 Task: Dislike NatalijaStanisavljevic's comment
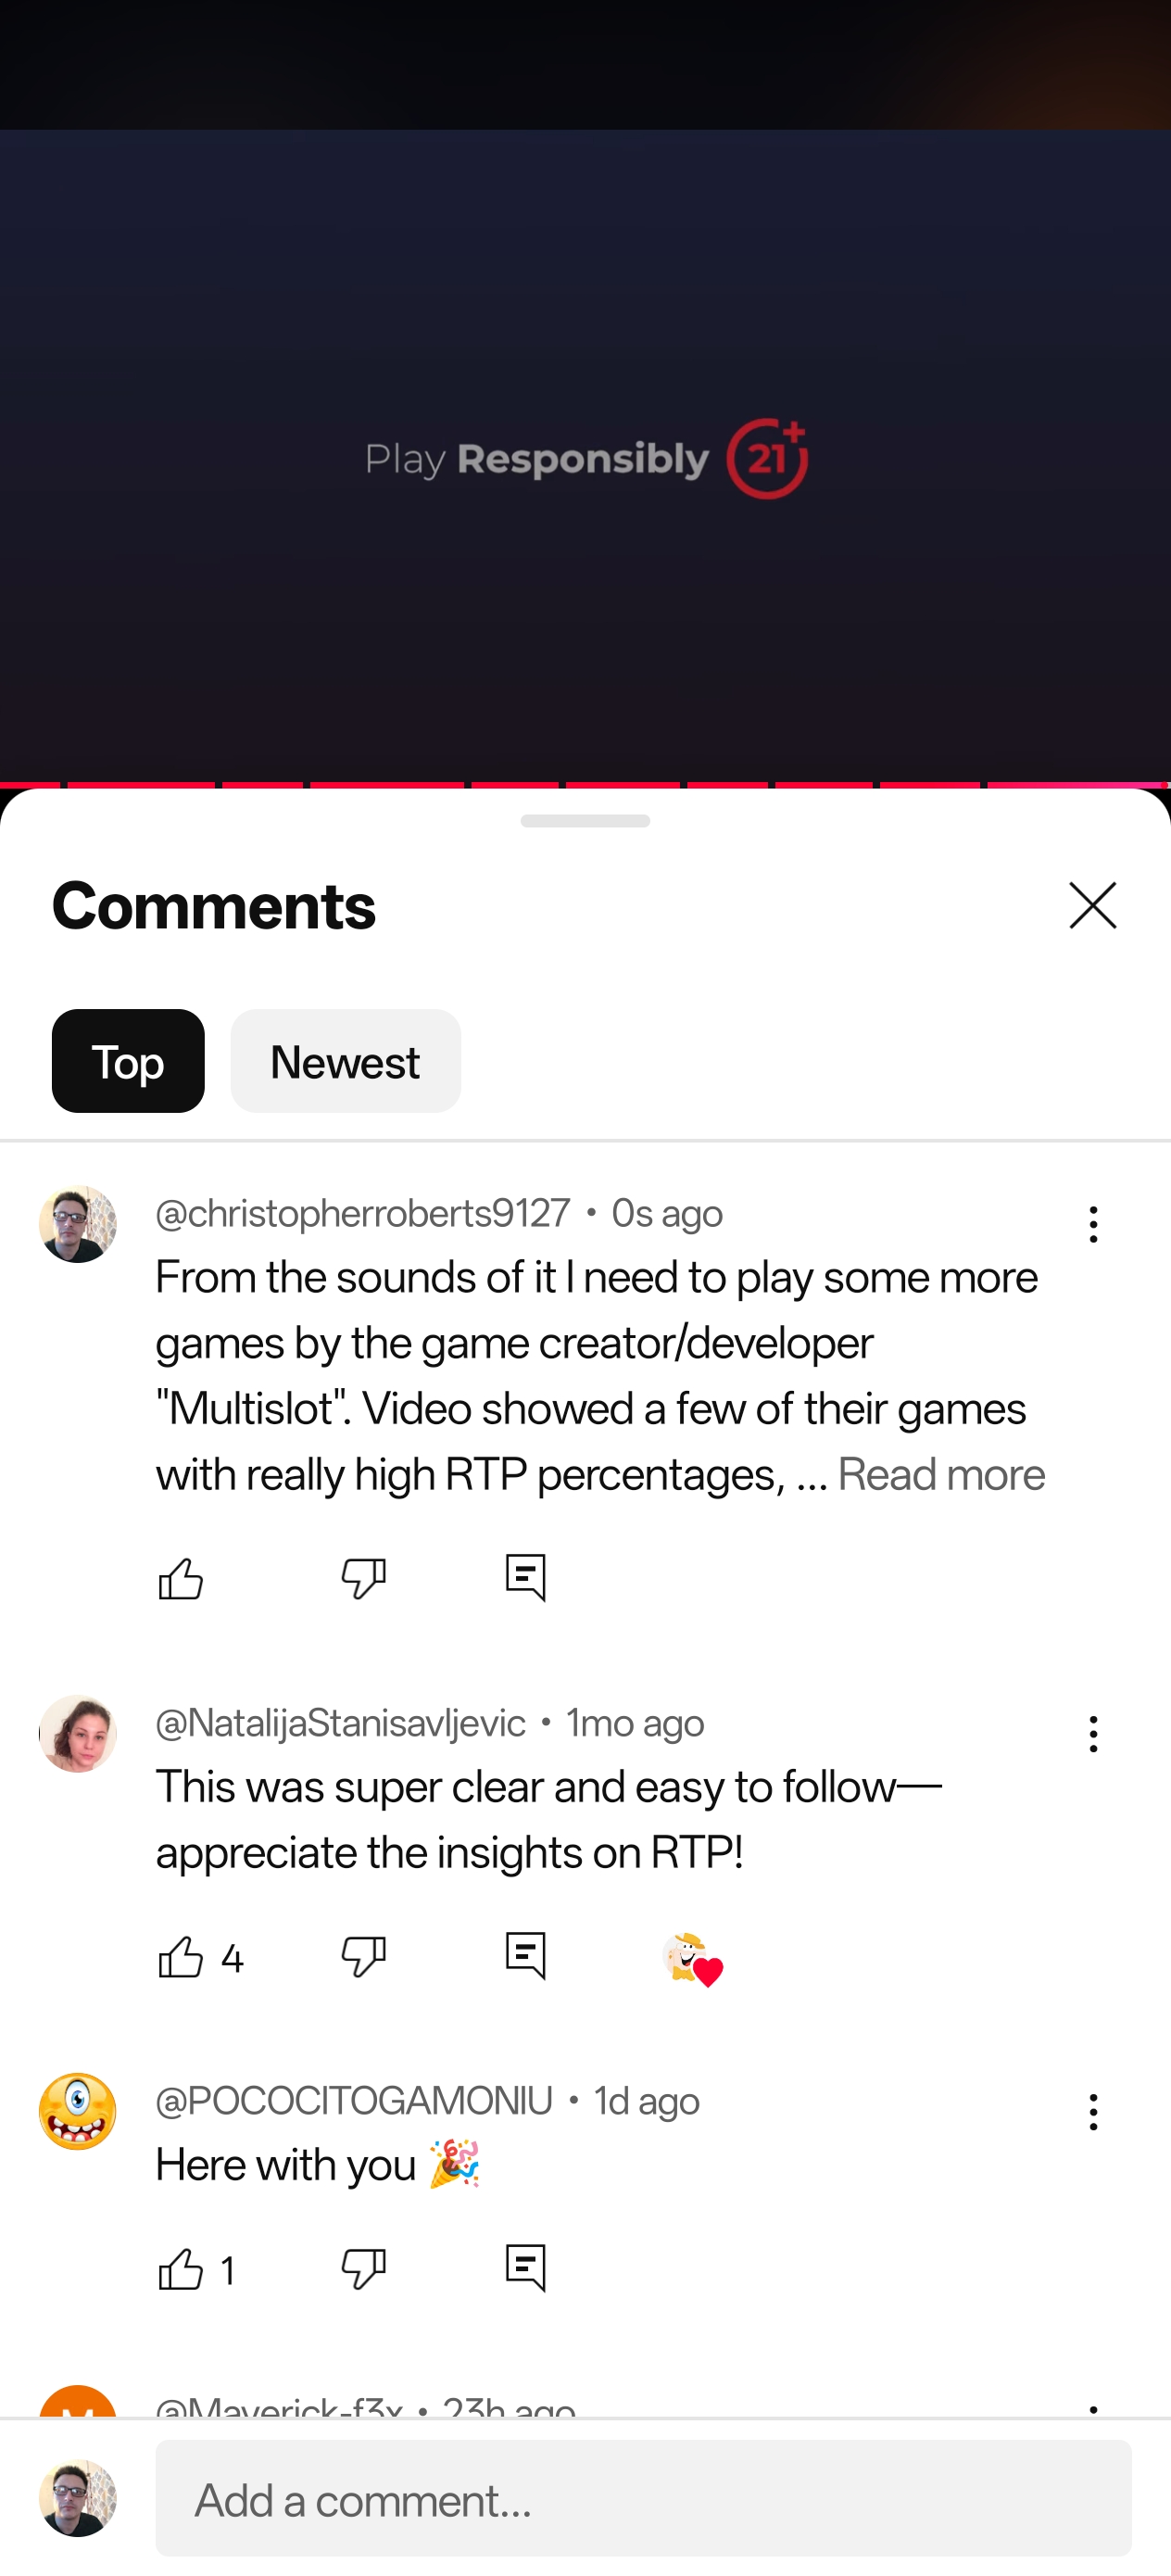pos(363,1957)
